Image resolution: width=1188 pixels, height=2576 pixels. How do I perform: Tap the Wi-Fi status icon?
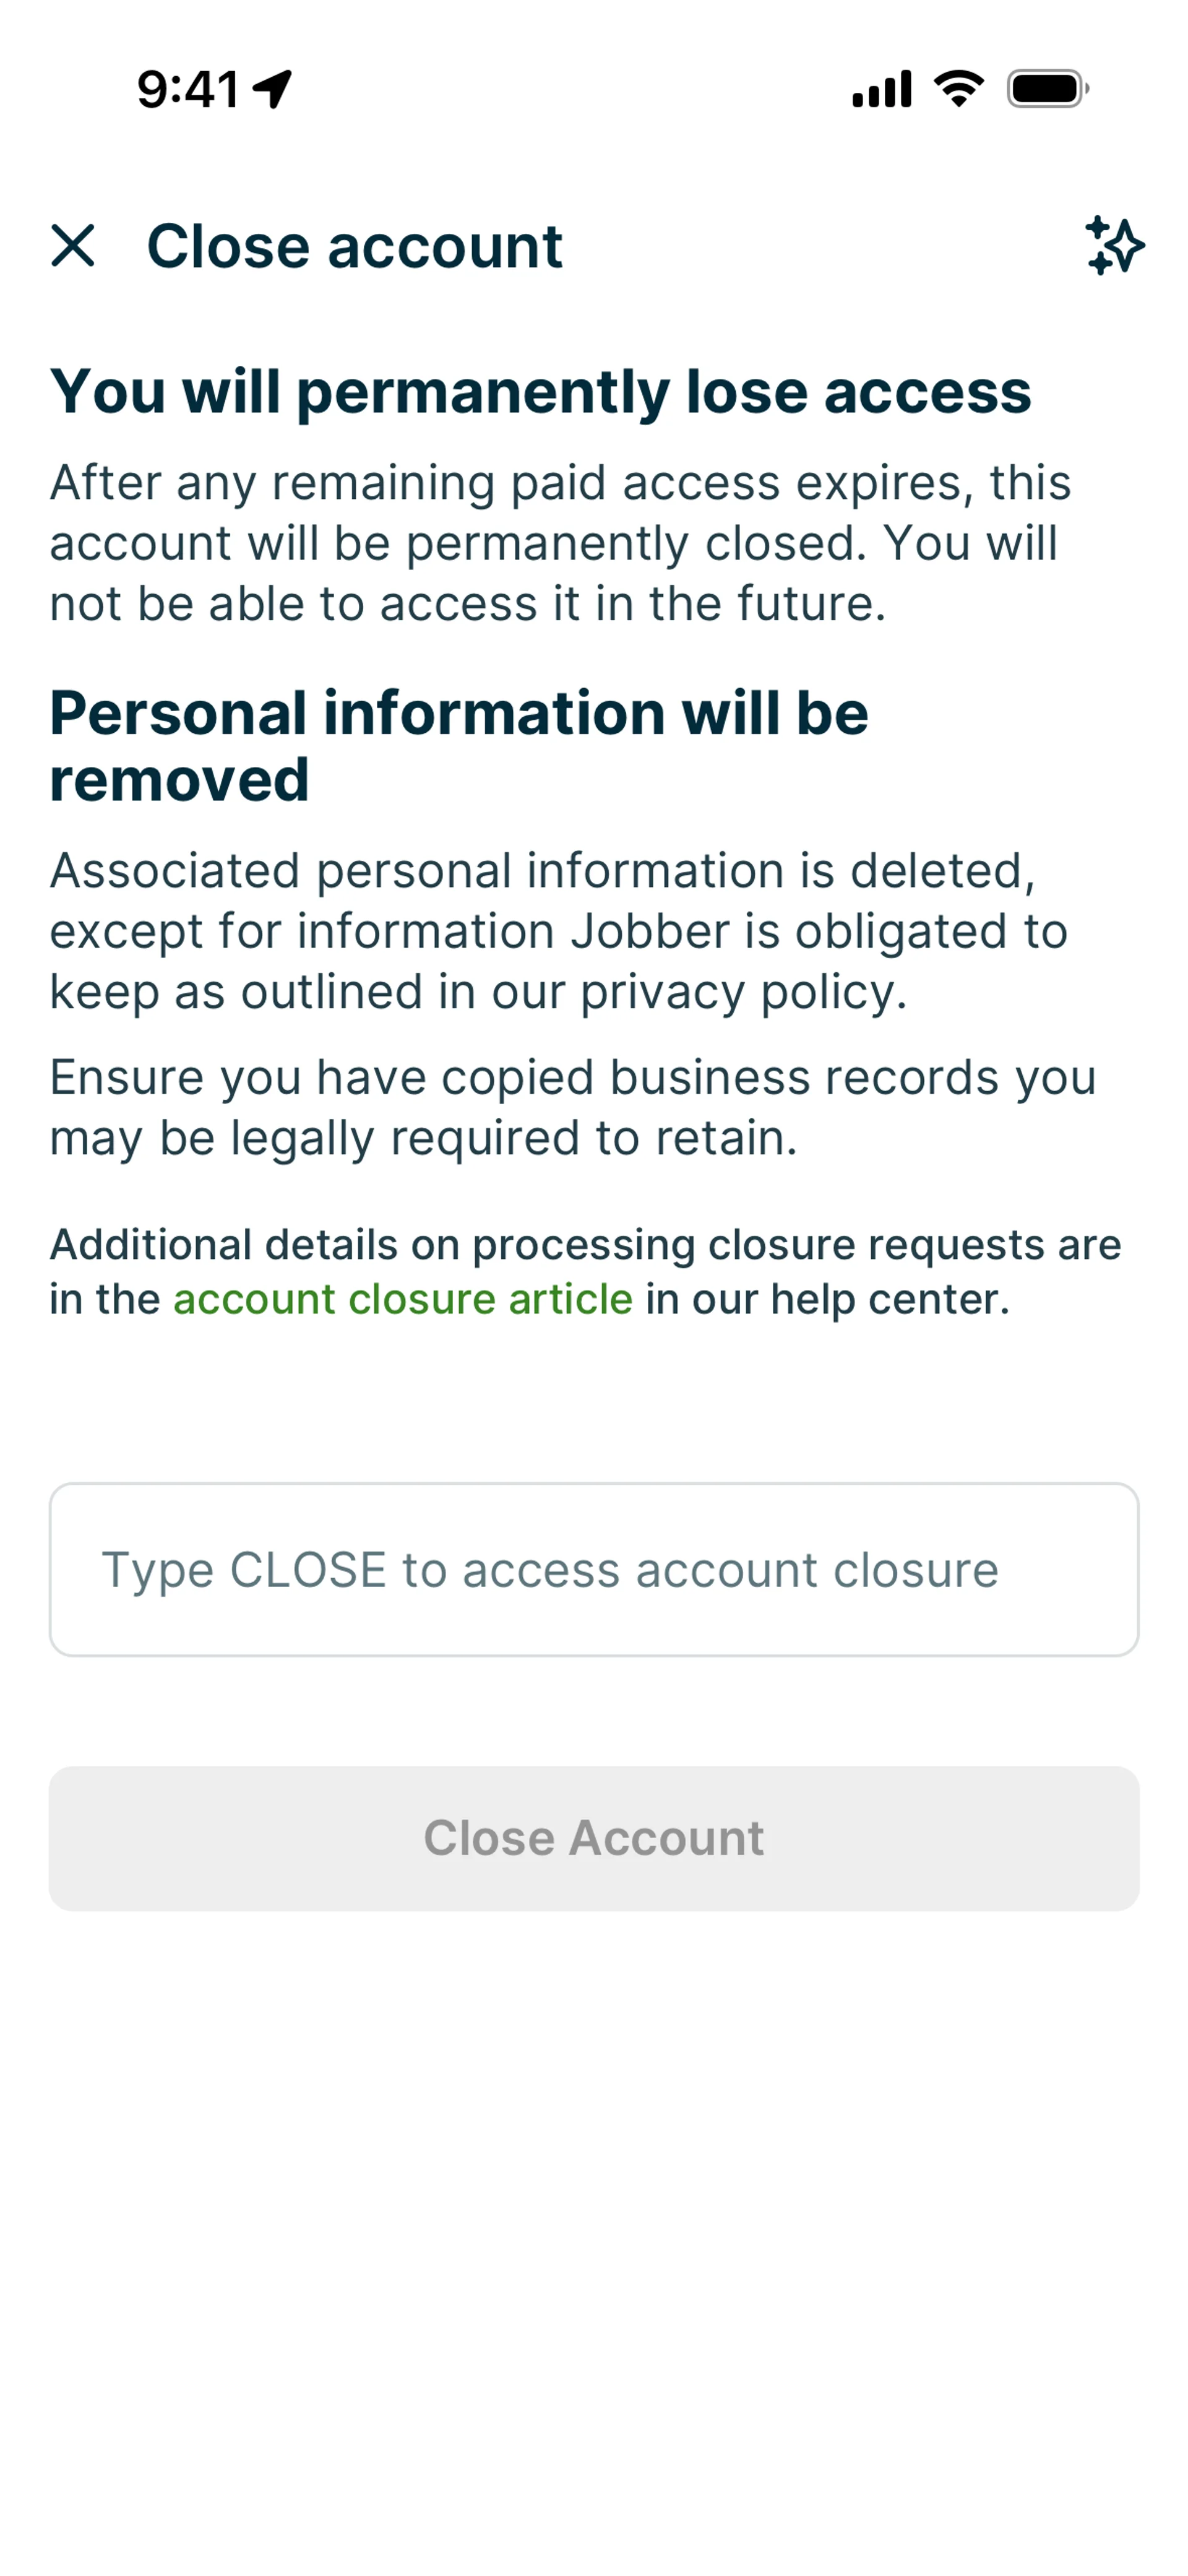tap(958, 89)
